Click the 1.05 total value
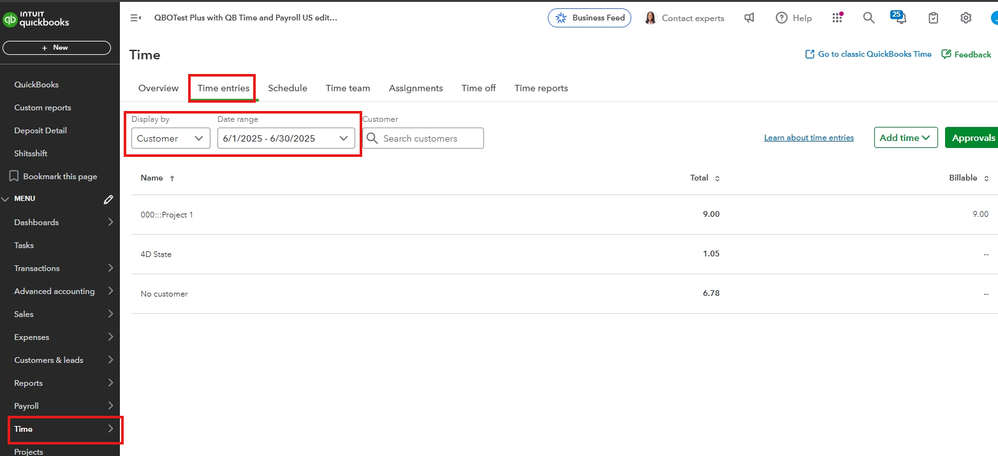Image resolution: width=998 pixels, height=456 pixels. point(712,254)
